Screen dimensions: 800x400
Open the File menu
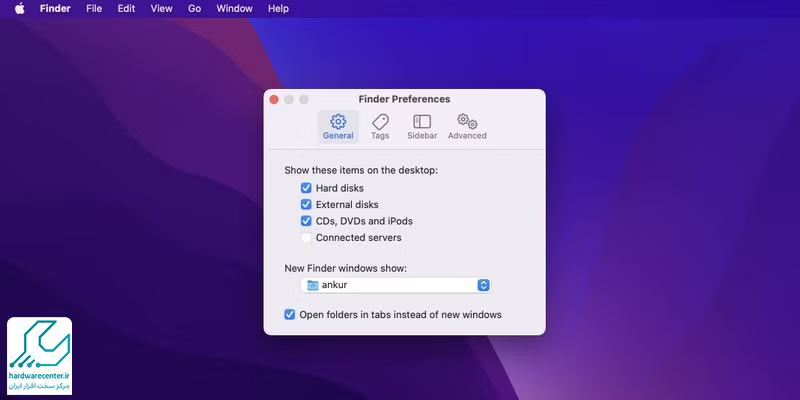tap(94, 9)
